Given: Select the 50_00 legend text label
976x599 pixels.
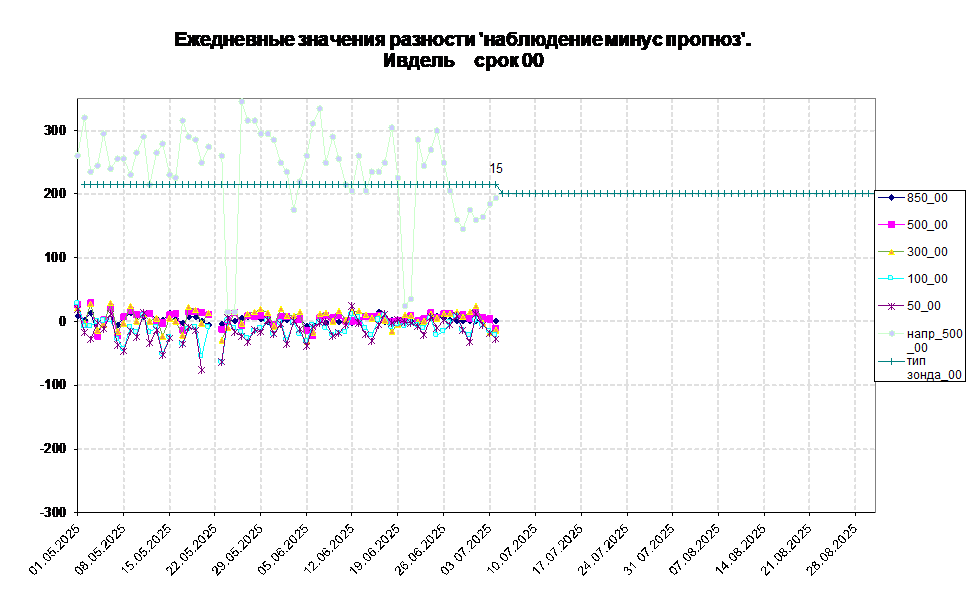Looking at the screenshot, I should click(923, 306).
